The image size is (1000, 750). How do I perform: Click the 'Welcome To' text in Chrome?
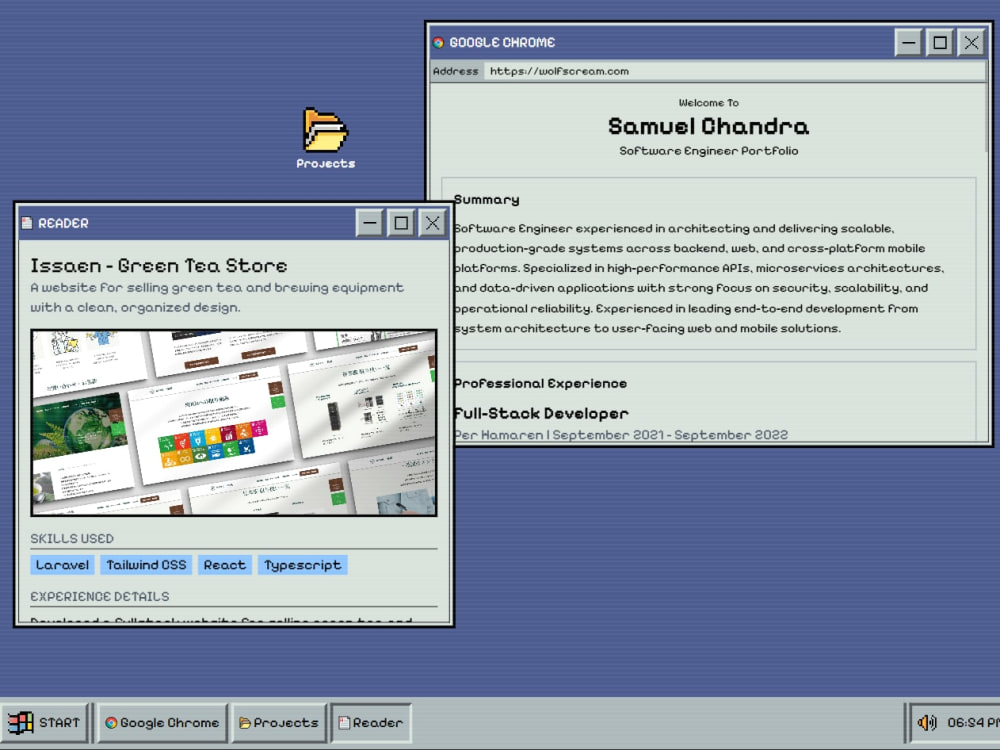point(709,103)
